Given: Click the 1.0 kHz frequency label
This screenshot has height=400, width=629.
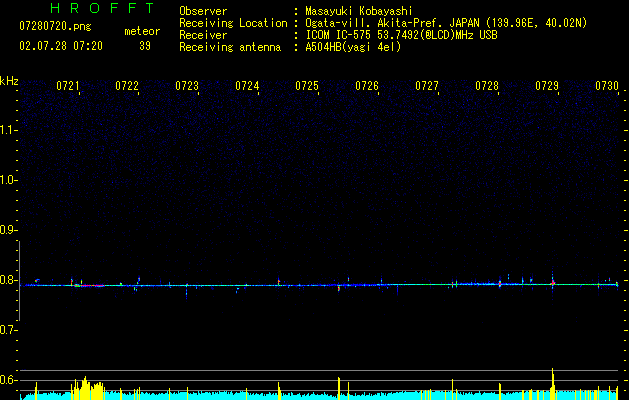Looking at the screenshot, I should pos(8,180).
